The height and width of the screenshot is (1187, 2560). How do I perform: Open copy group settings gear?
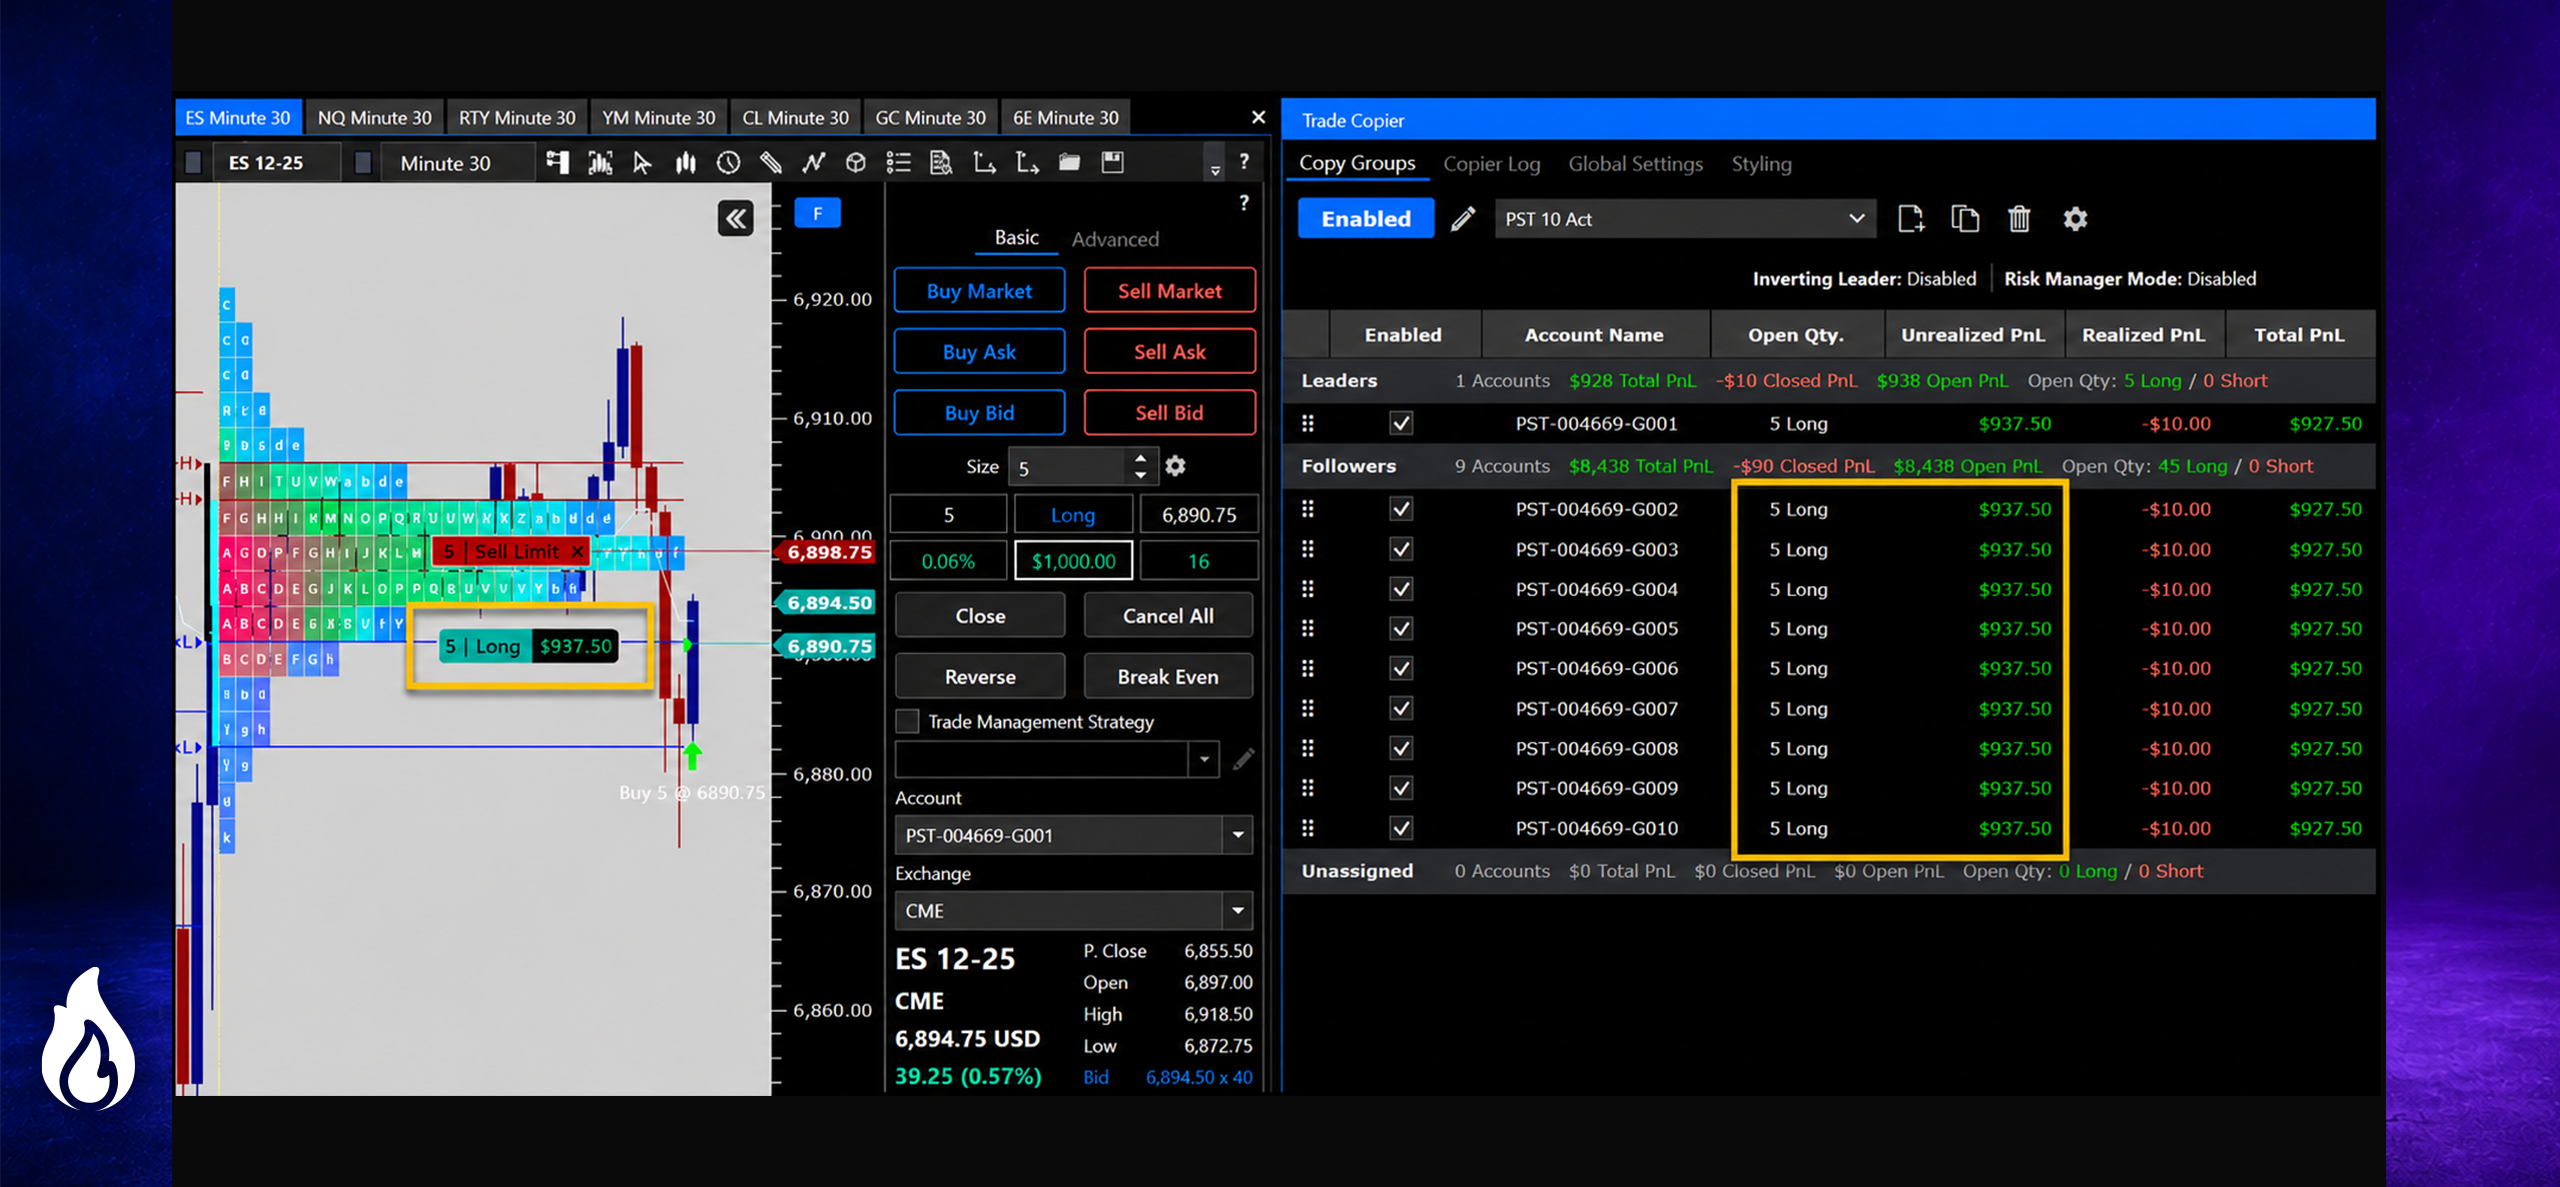click(x=2075, y=219)
